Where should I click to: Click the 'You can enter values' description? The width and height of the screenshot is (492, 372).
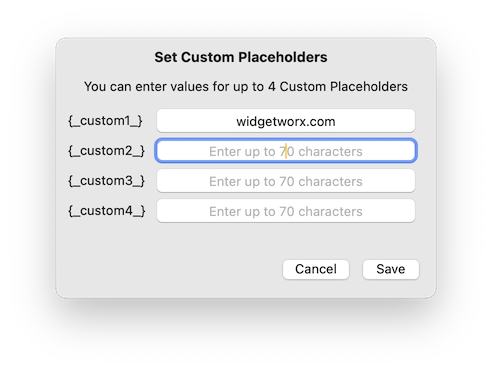click(x=246, y=87)
